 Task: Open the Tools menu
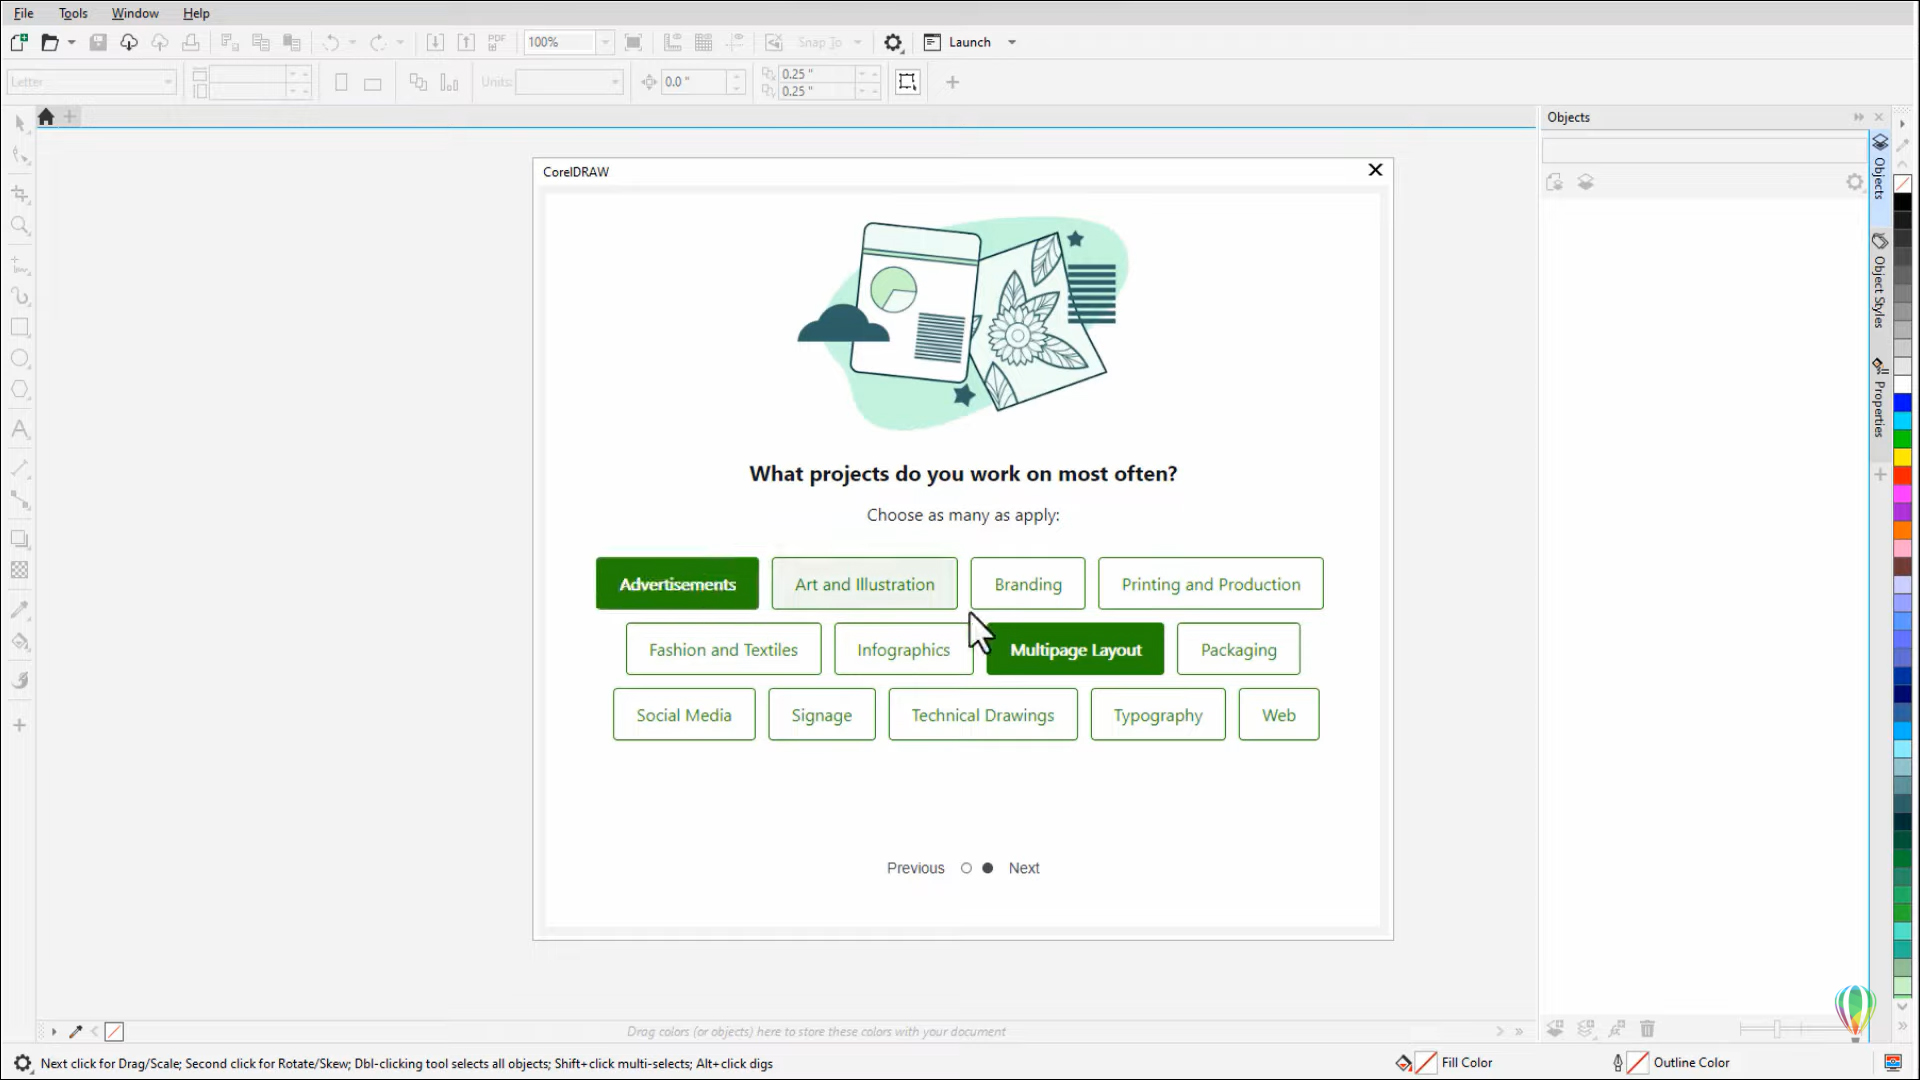[73, 13]
